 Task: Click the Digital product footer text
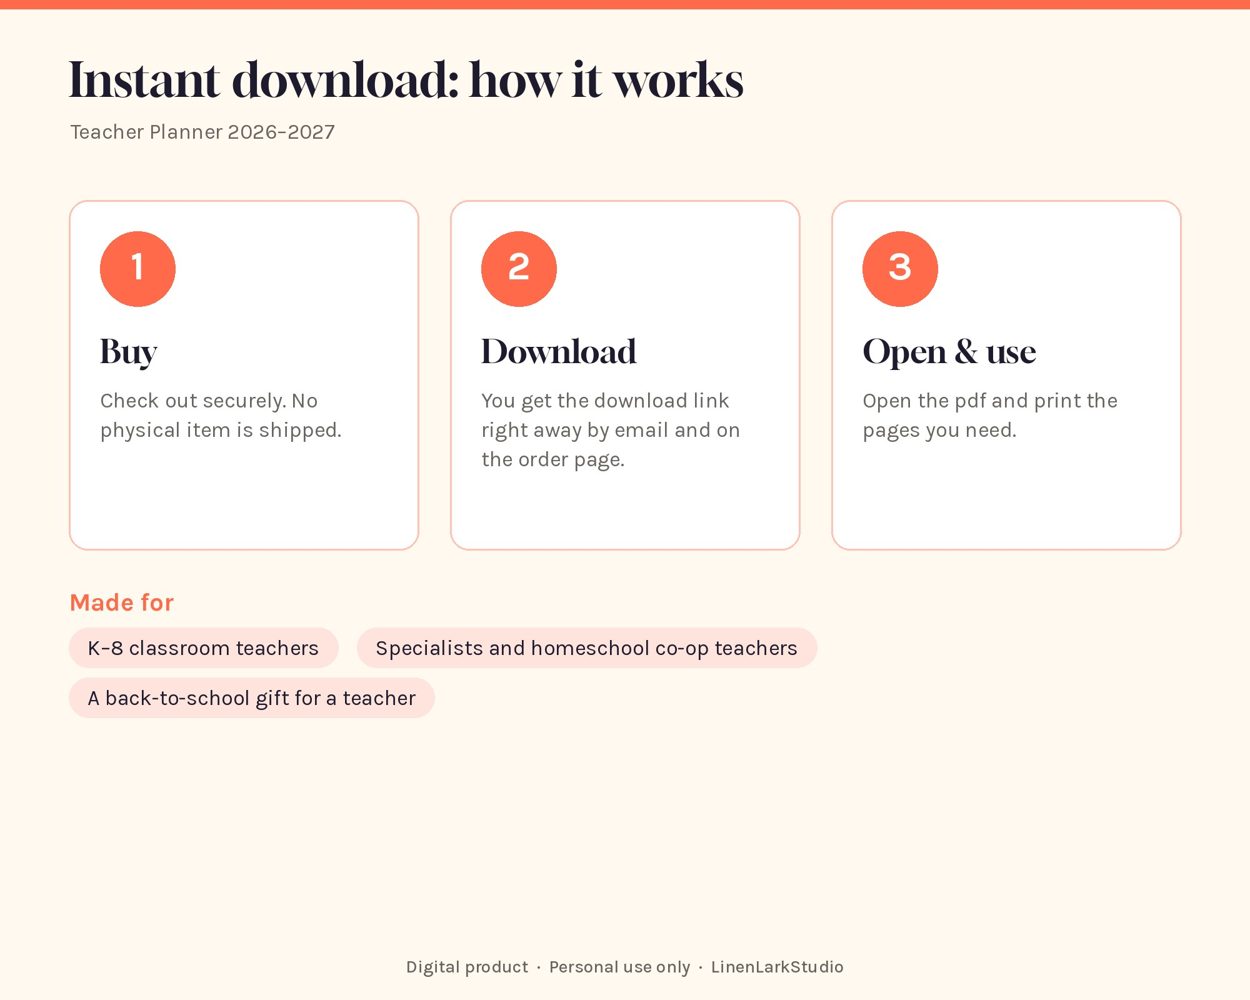pyautogui.click(x=467, y=967)
